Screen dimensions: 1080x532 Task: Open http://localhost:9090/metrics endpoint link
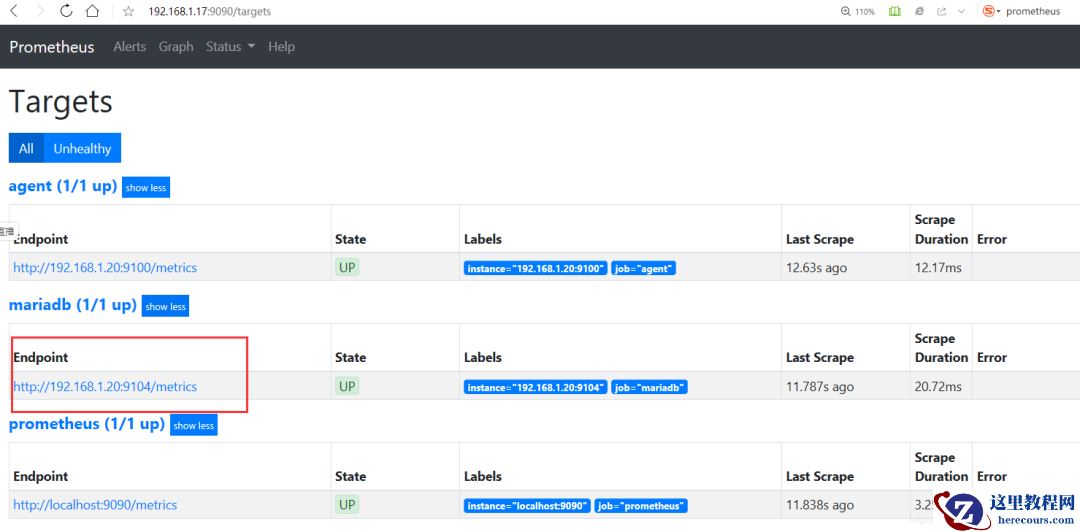[x=95, y=505]
